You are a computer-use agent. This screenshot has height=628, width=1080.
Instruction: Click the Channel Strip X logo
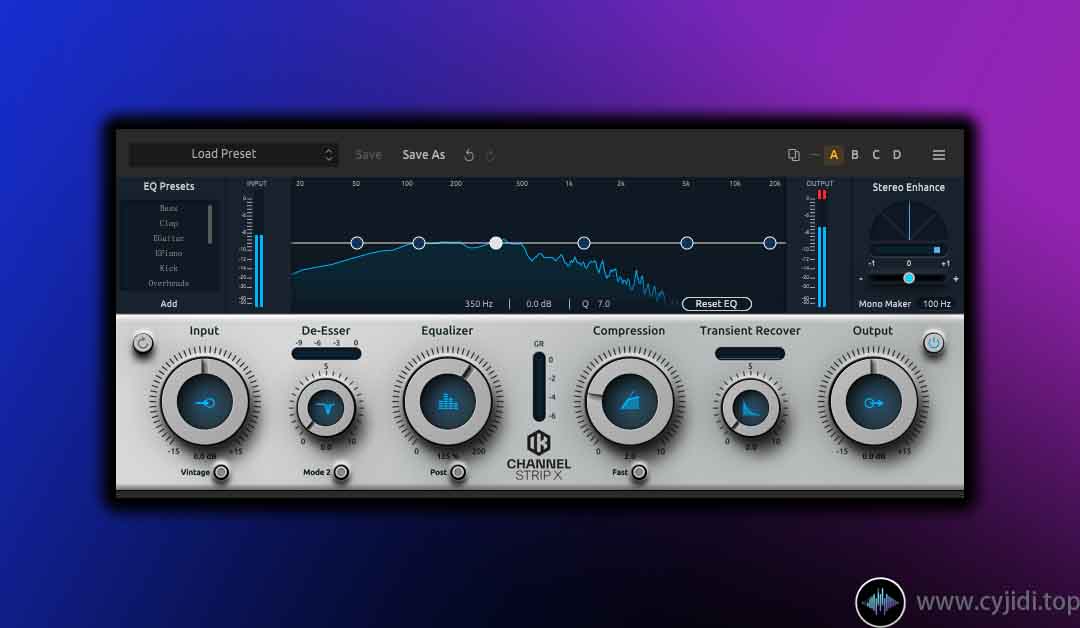click(x=539, y=456)
